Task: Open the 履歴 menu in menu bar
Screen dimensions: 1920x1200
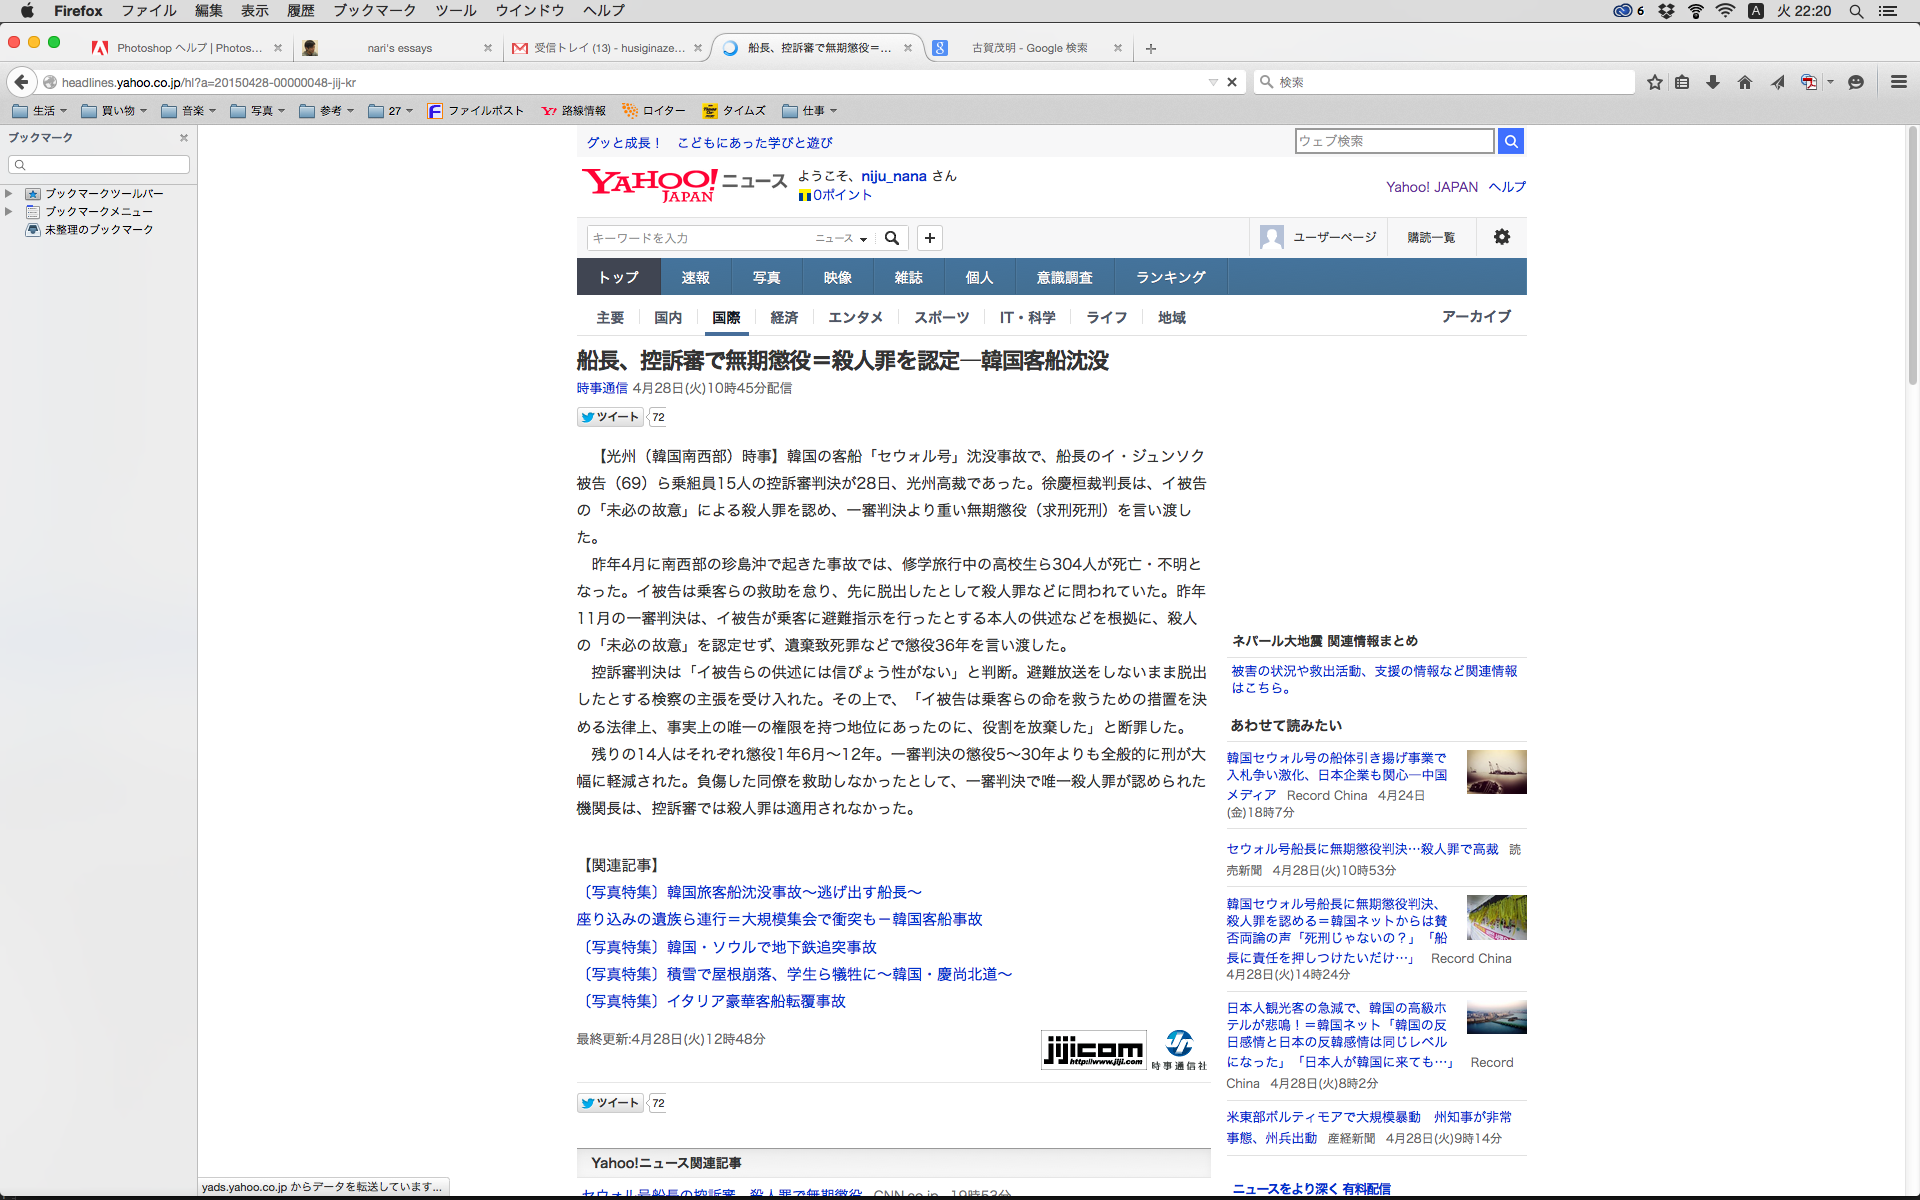Action: click(300, 11)
